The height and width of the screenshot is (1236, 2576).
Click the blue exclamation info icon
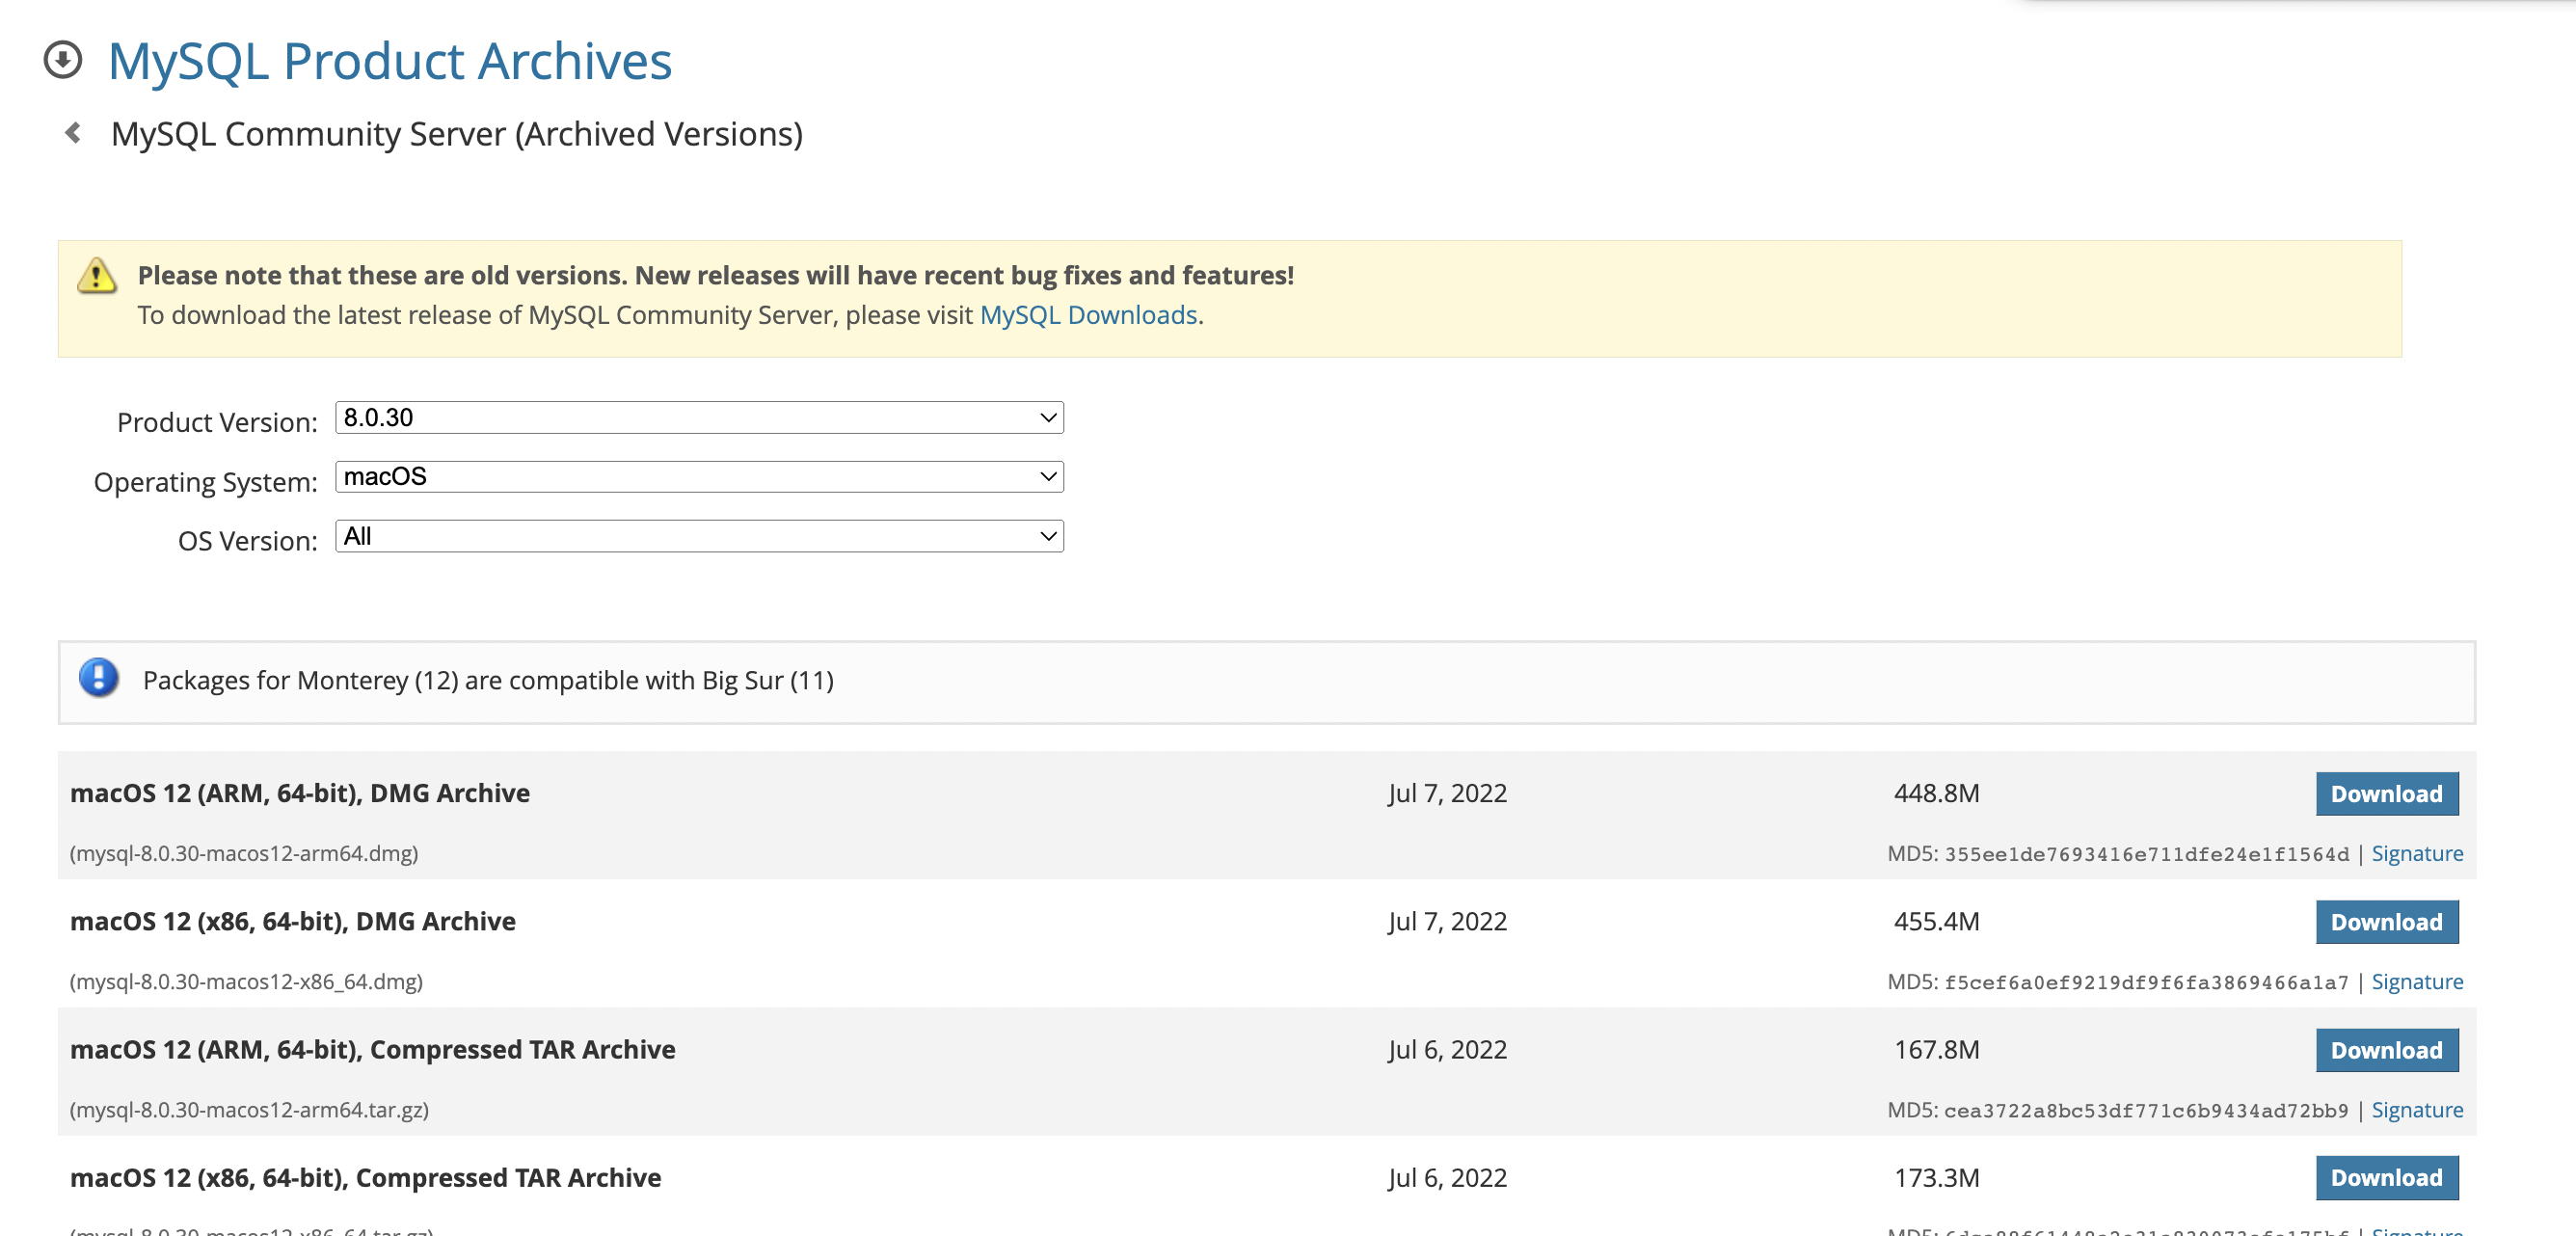[99, 678]
